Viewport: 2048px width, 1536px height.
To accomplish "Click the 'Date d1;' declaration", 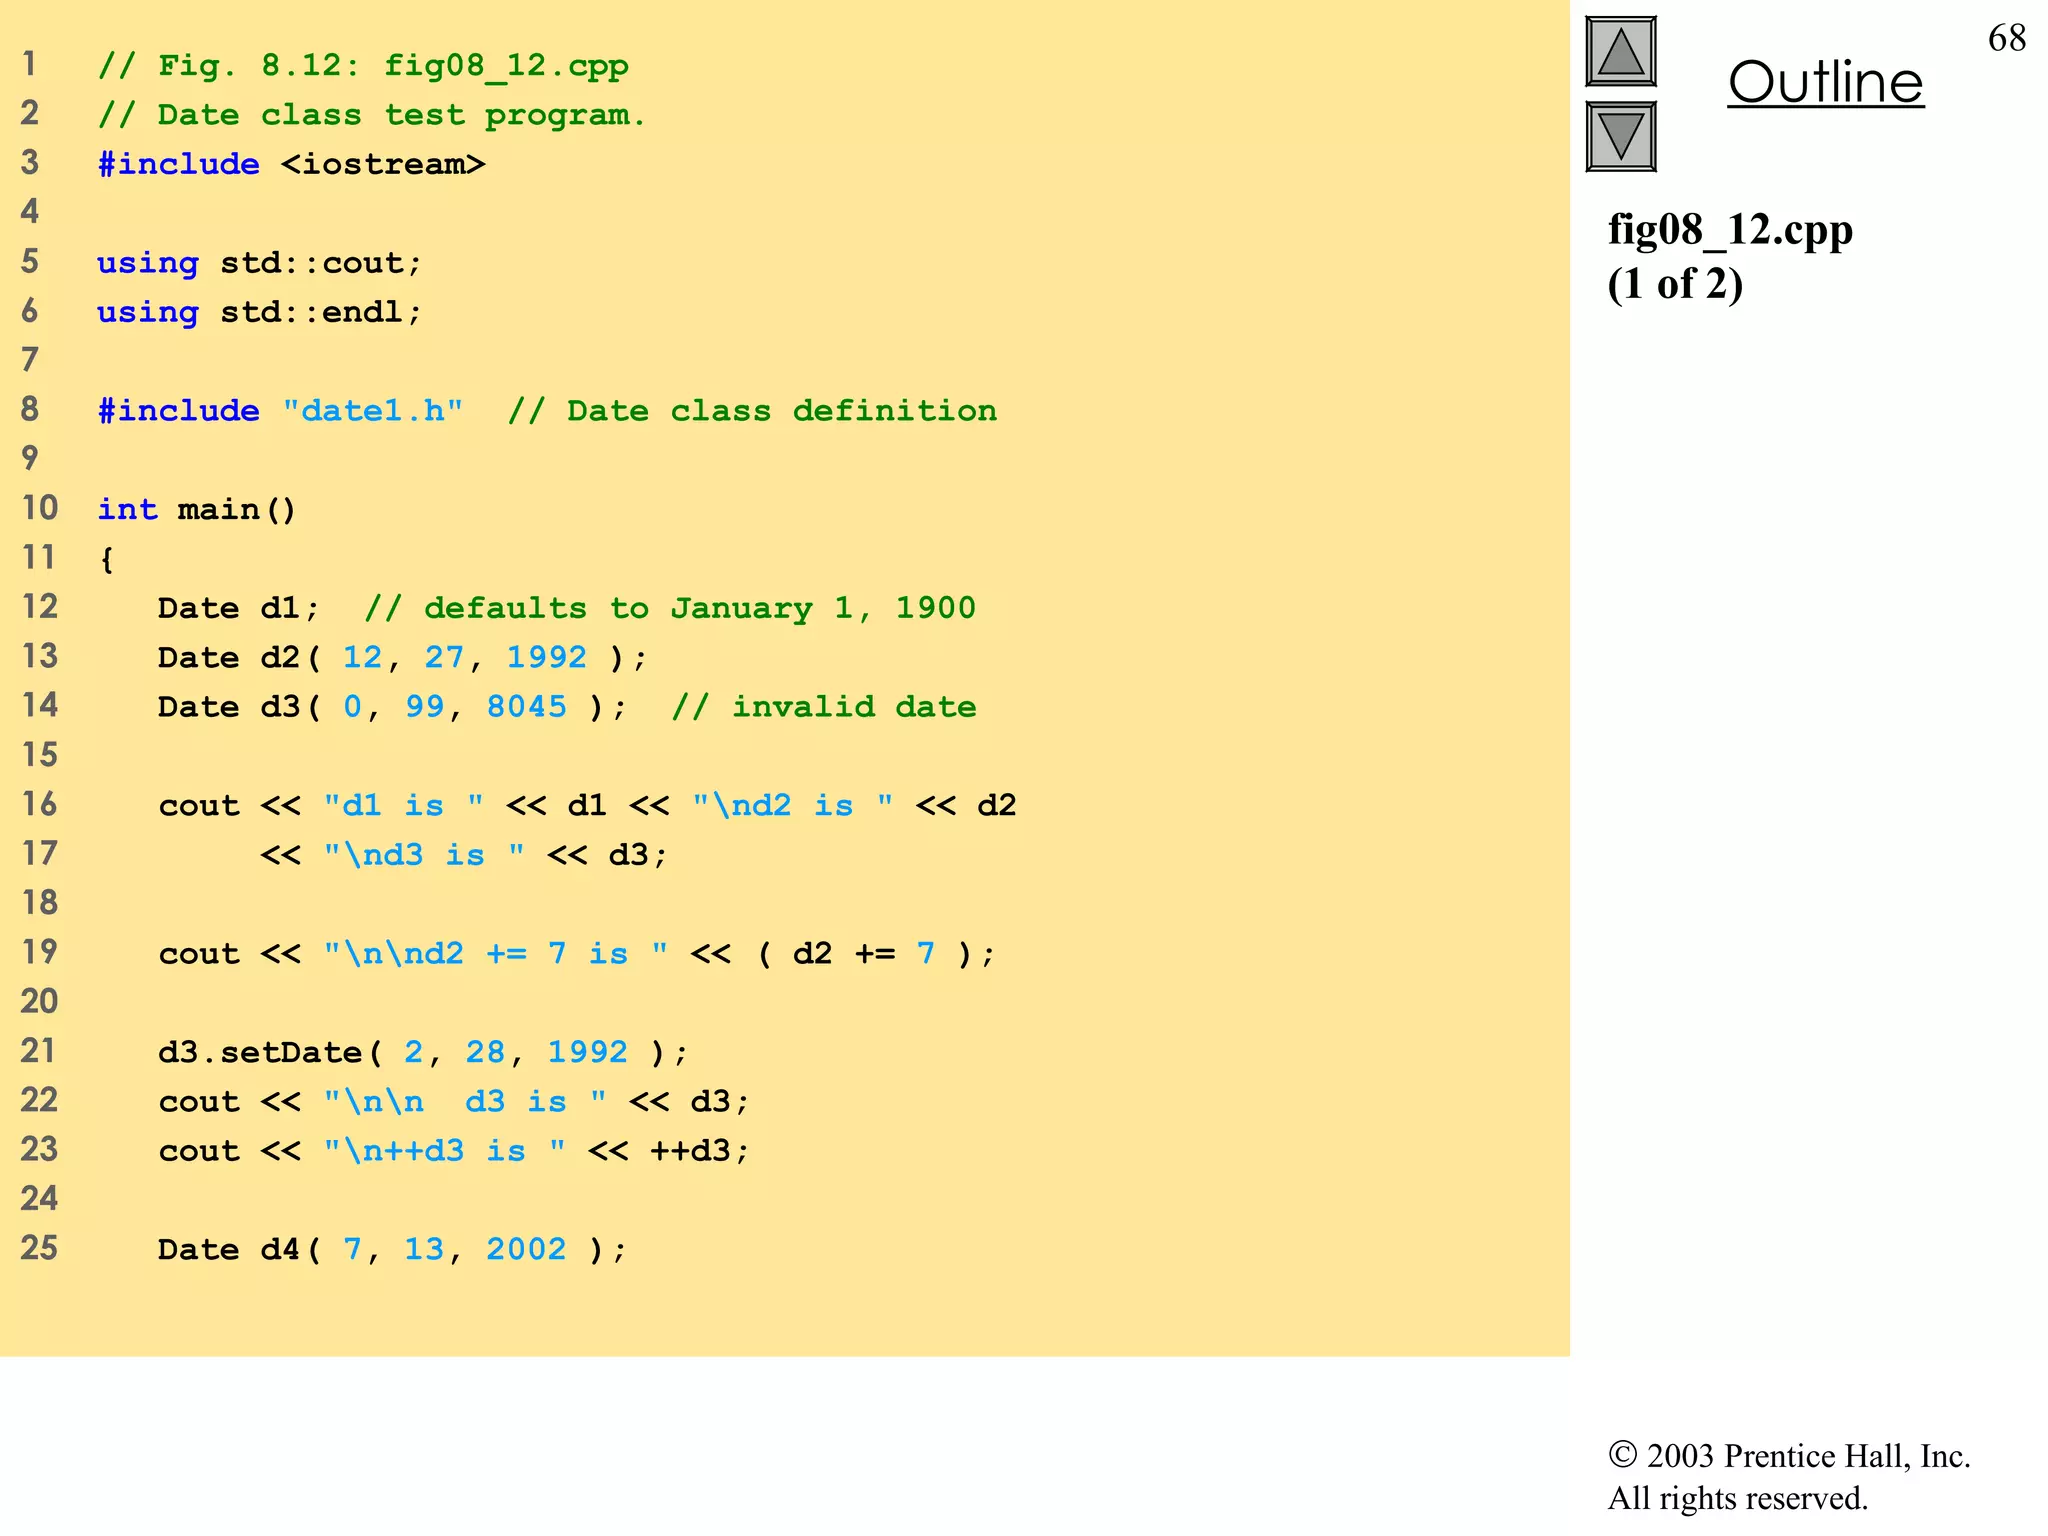I will click(238, 608).
